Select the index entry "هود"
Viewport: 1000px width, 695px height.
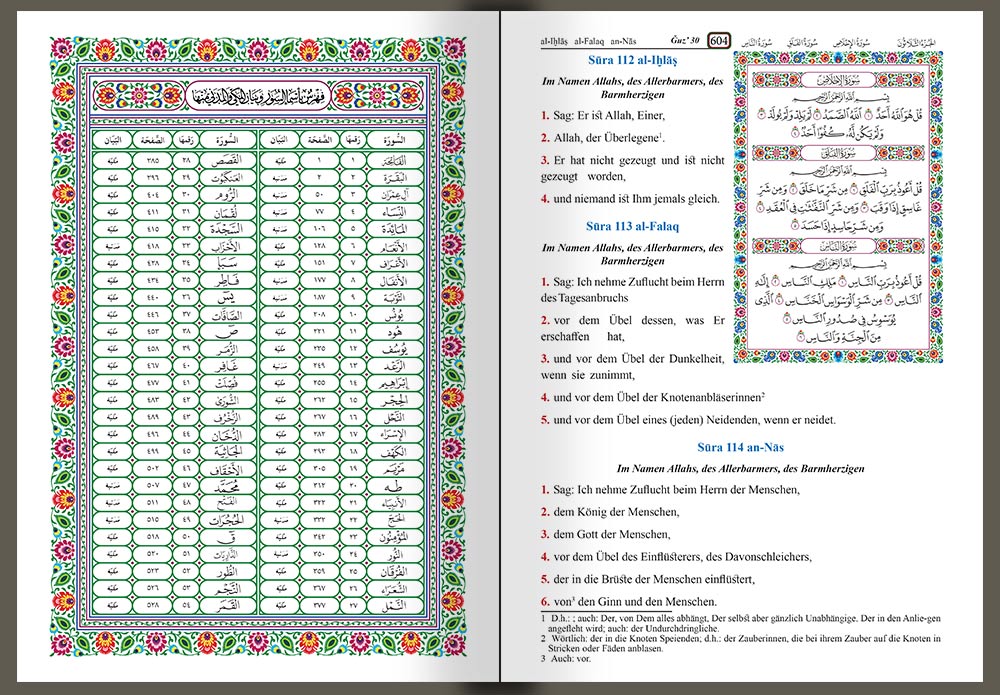point(396,332)
